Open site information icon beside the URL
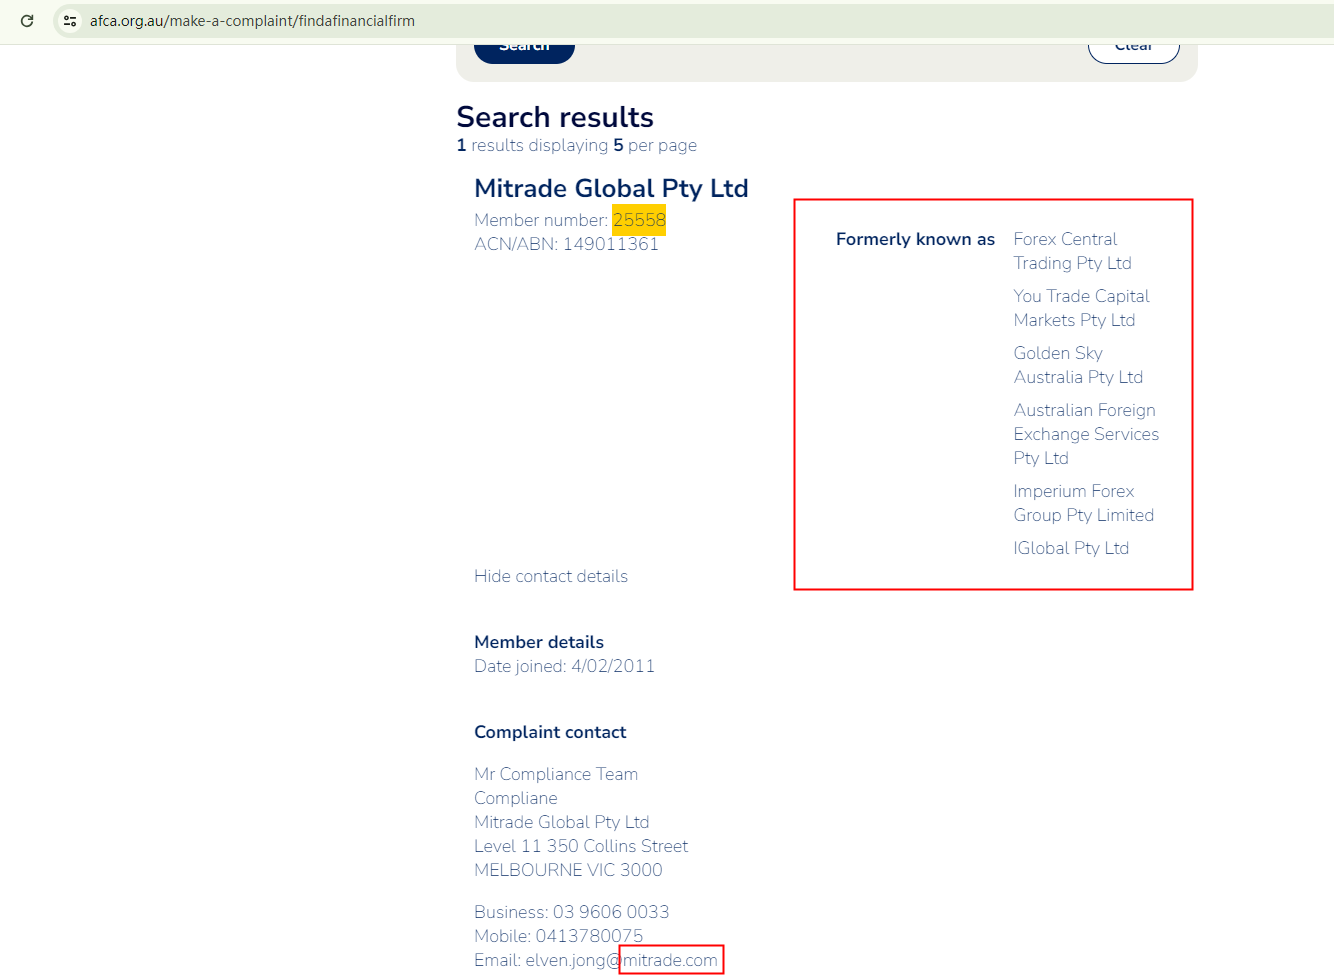Screen dimensions: 1334x977 coord(70,21)
